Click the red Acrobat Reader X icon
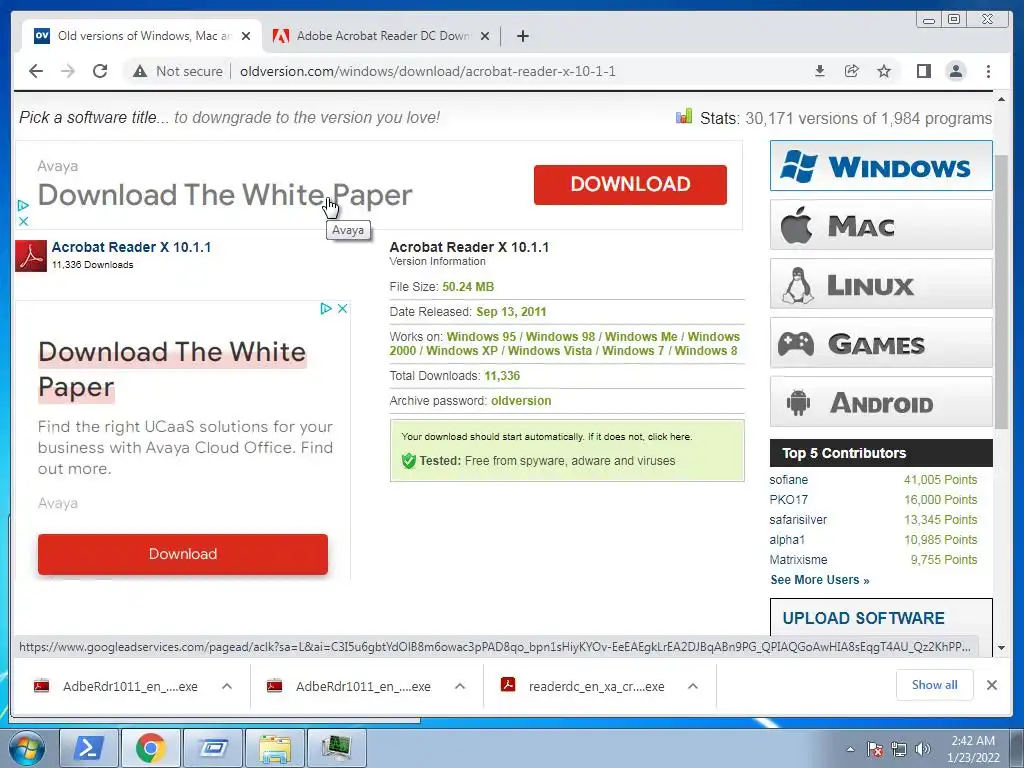 click(x=31, y=255)
